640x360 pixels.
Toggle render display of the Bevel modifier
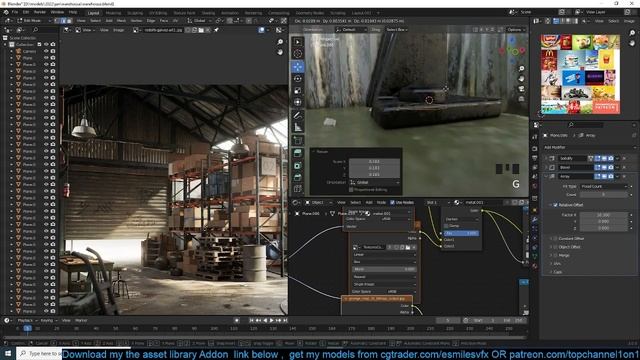coord(611,167)
